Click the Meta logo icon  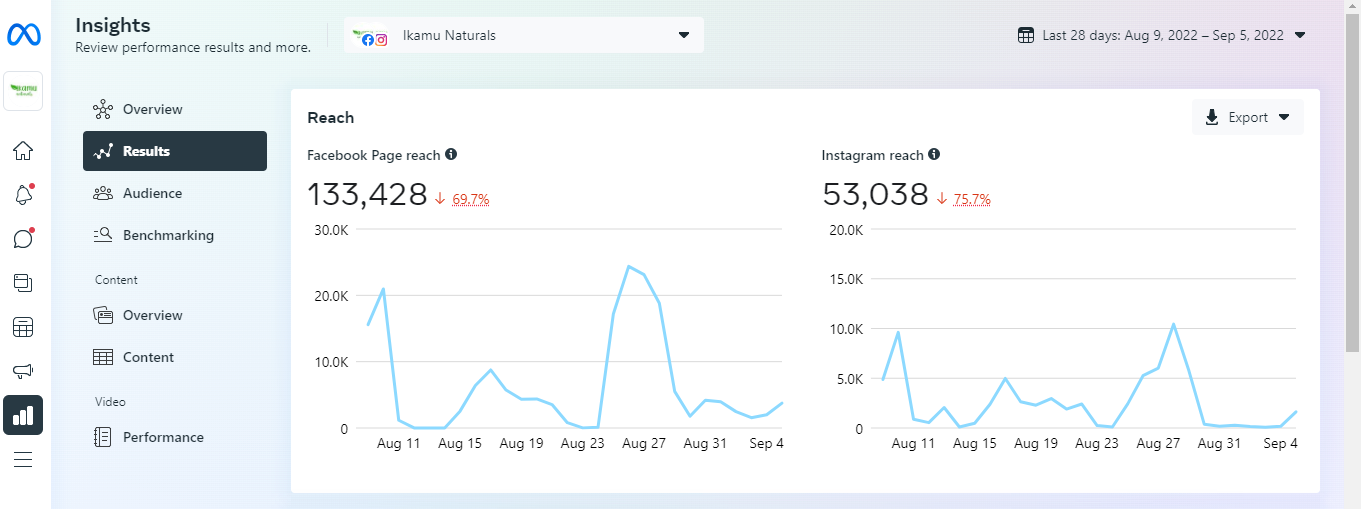(23, 35)
